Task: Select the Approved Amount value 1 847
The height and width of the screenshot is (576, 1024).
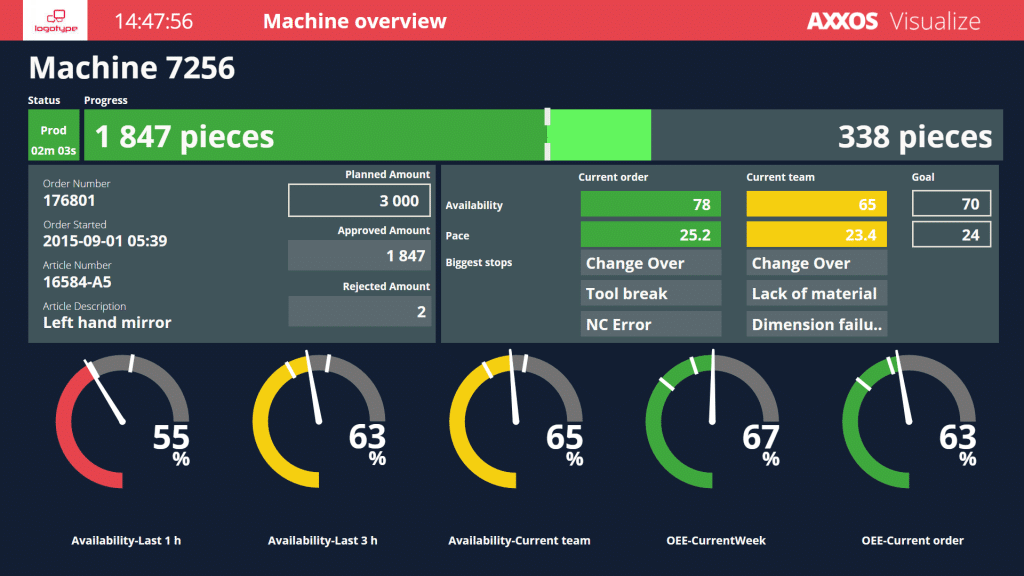Action: pyautogui.click(x=360, y=256)
